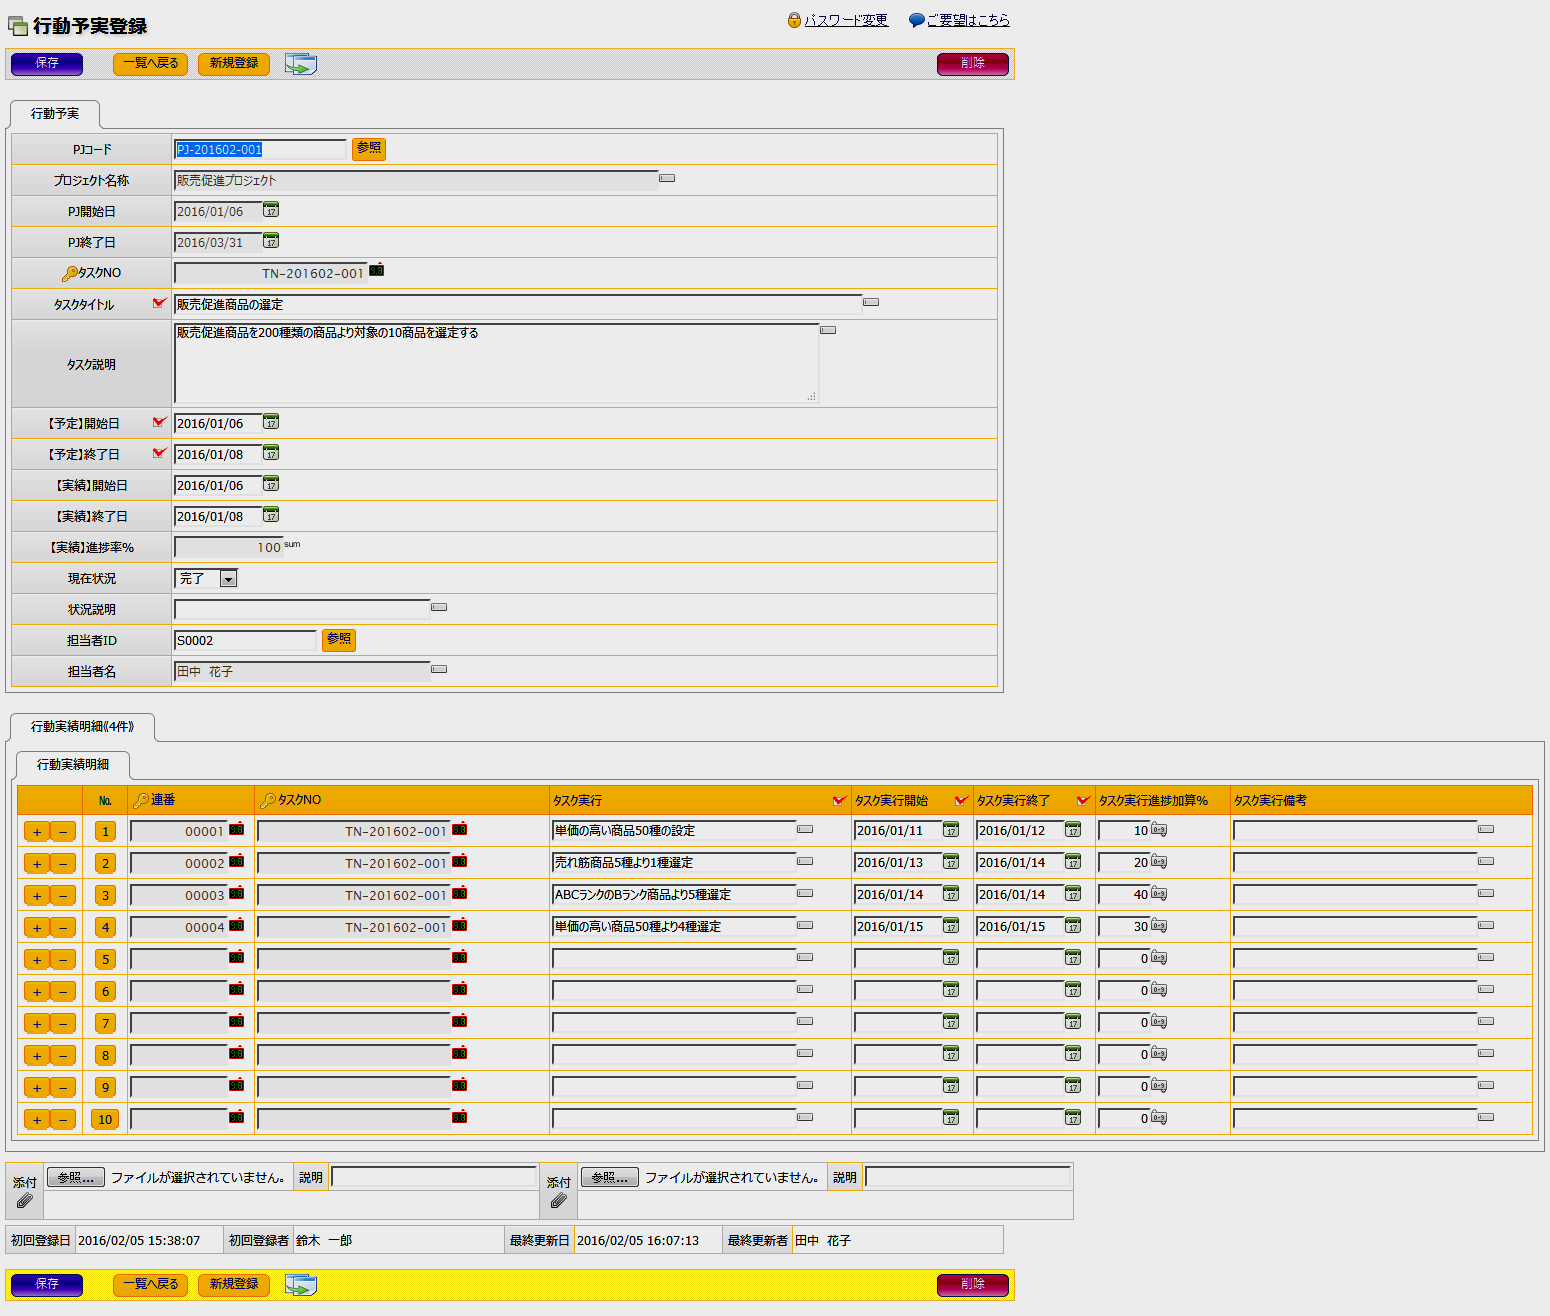
Task: Expand row 2 タスク実行 text field
Action: tap(805, 861)
